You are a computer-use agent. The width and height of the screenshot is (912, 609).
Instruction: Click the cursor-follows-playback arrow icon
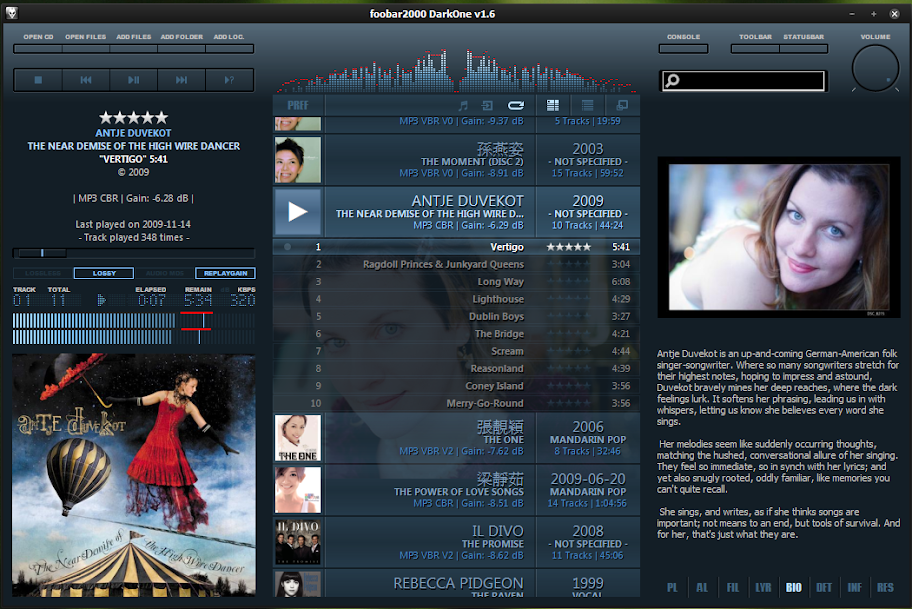487,105
